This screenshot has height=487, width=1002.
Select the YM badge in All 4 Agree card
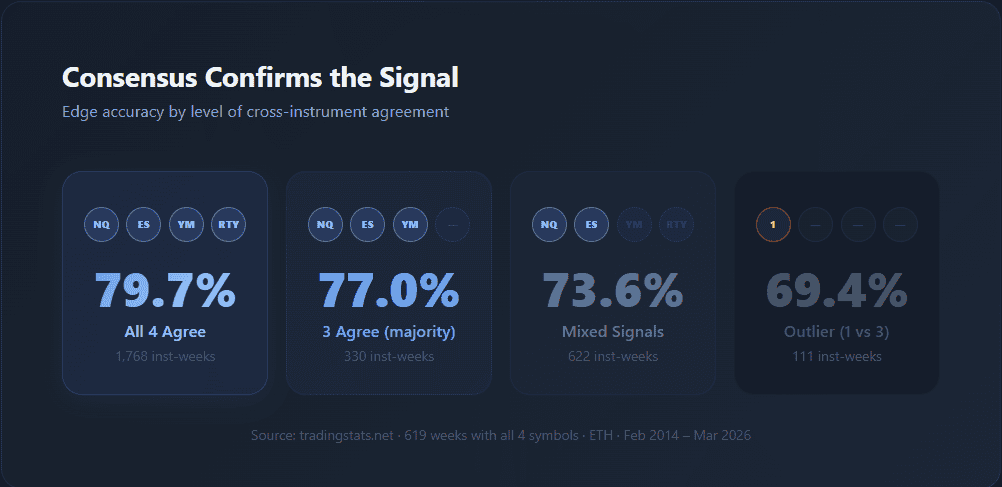click(x=186, y=224)
